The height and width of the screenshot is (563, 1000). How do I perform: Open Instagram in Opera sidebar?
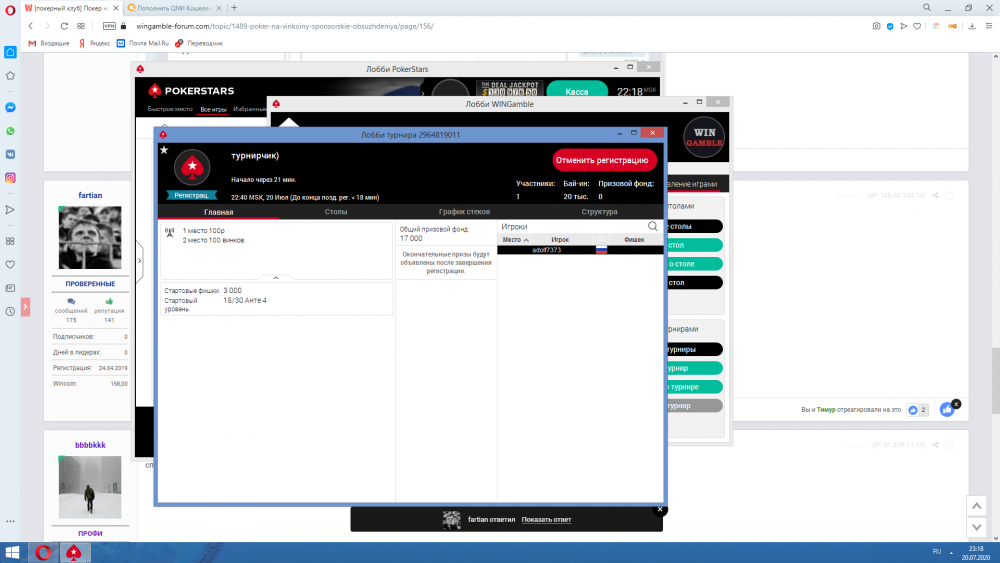tap(10, 178)
